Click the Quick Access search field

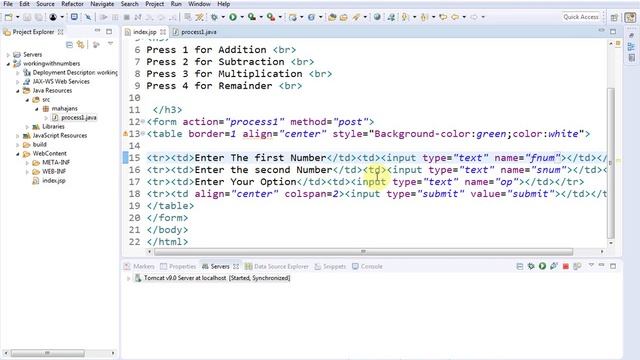tap(581, 17)
